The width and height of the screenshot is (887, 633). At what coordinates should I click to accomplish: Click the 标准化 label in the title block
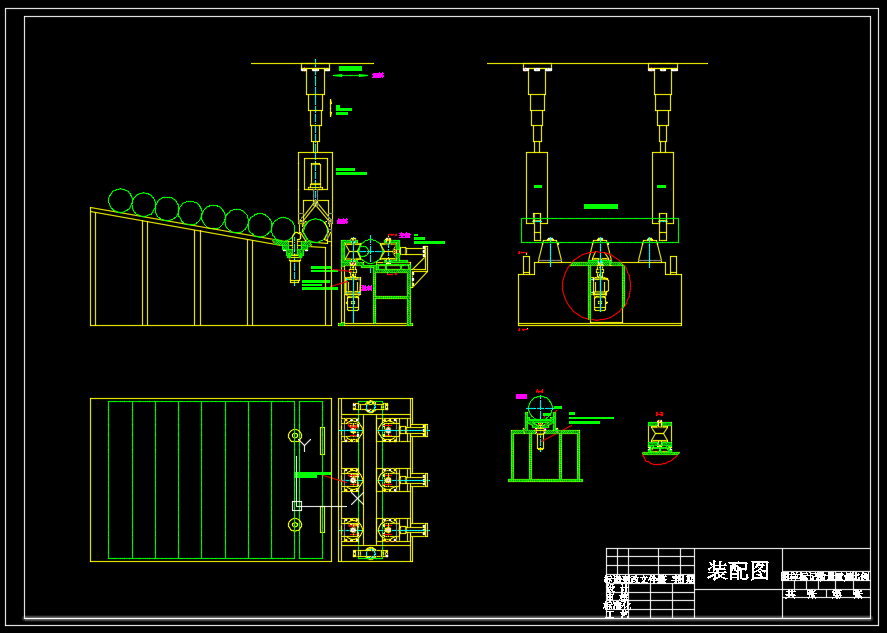click(x=617, y=605)
